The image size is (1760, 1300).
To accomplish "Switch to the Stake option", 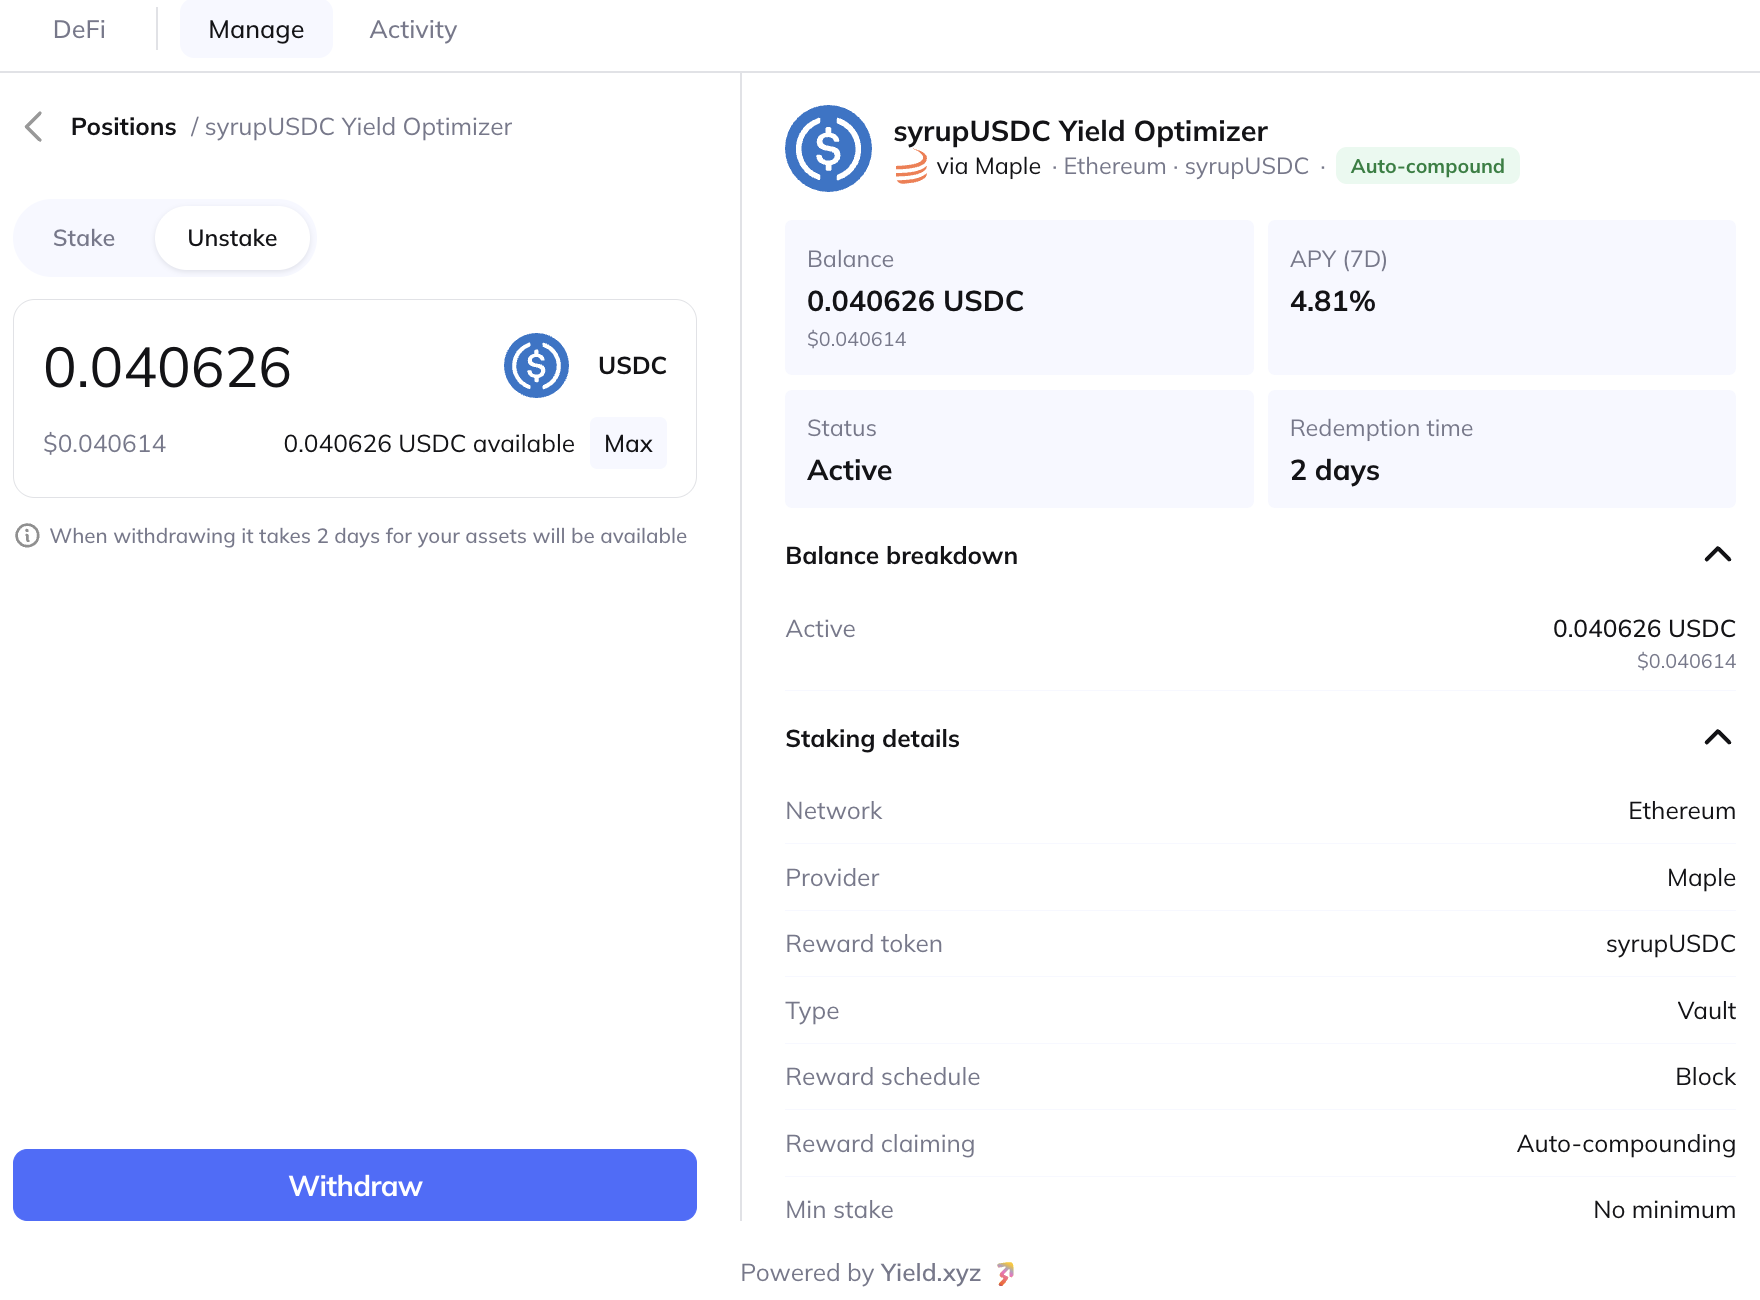I will coord(84,238).
